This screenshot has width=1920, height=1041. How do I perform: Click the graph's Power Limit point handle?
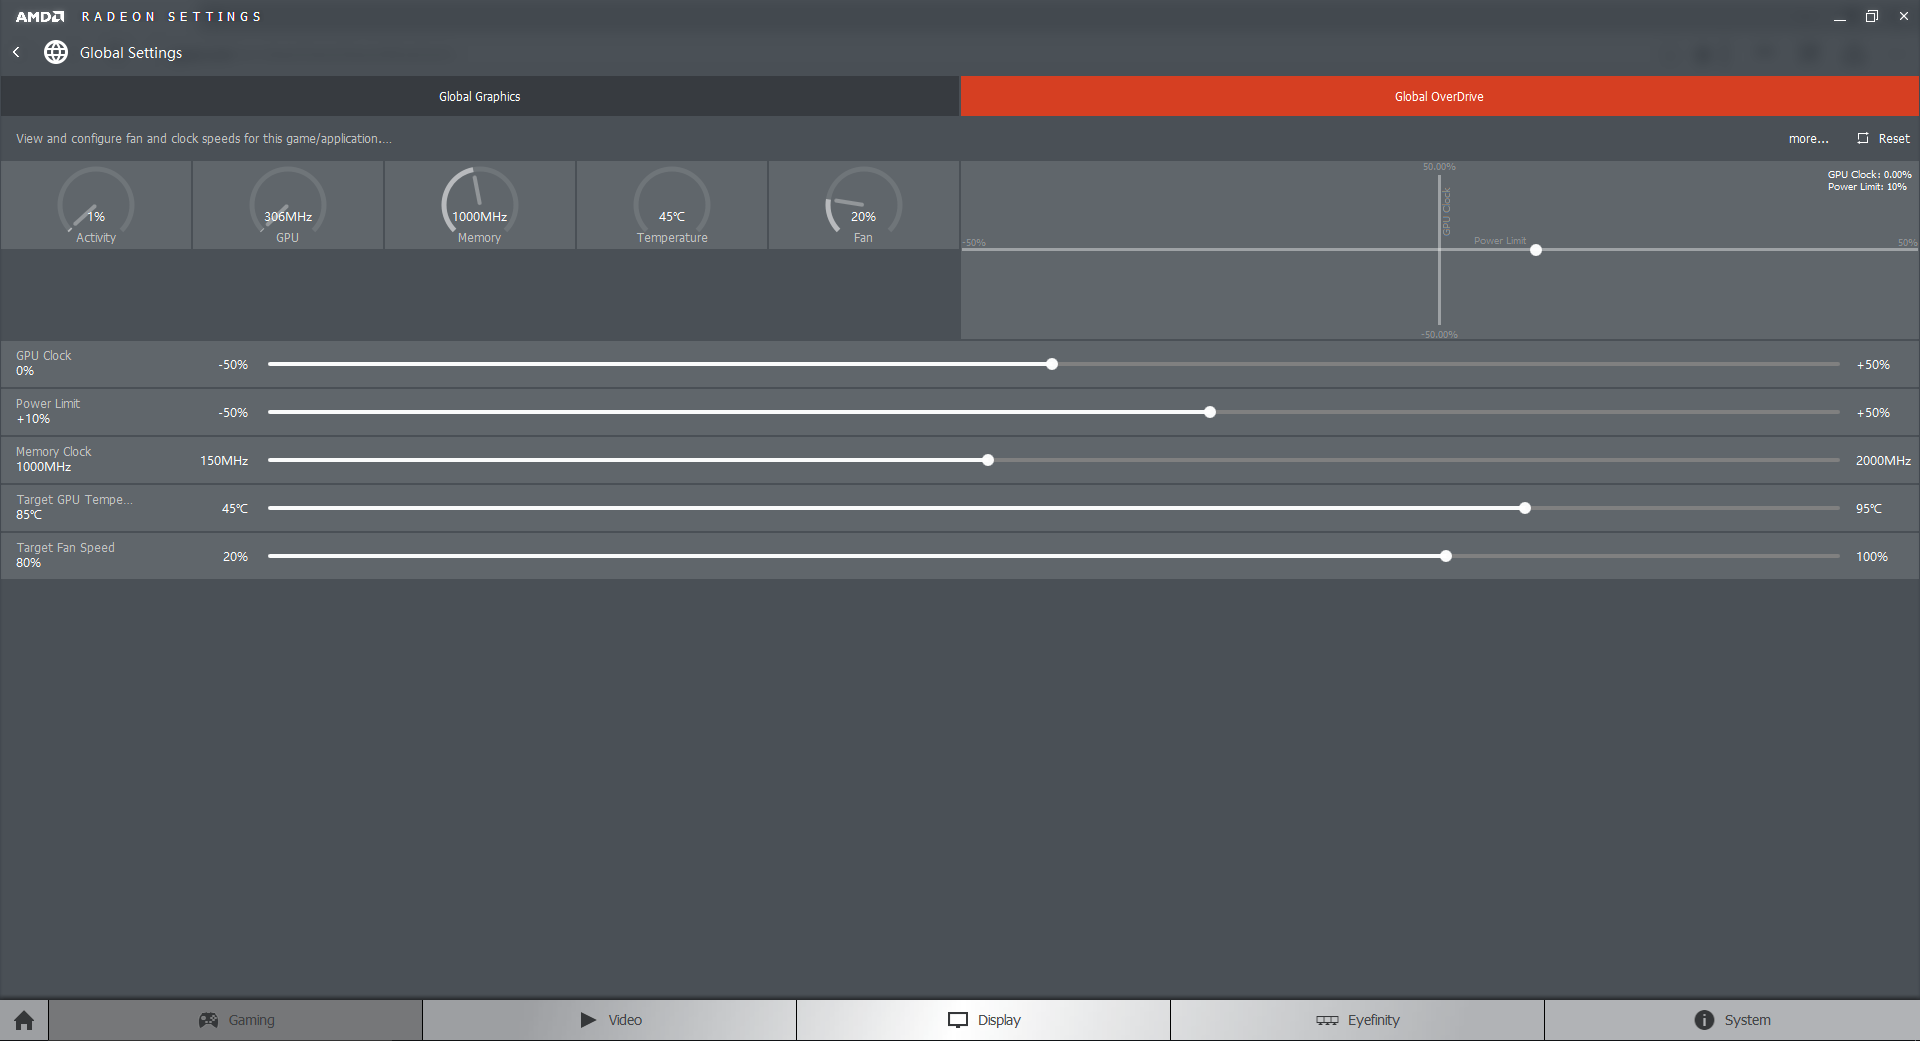tap(1536, 250)
